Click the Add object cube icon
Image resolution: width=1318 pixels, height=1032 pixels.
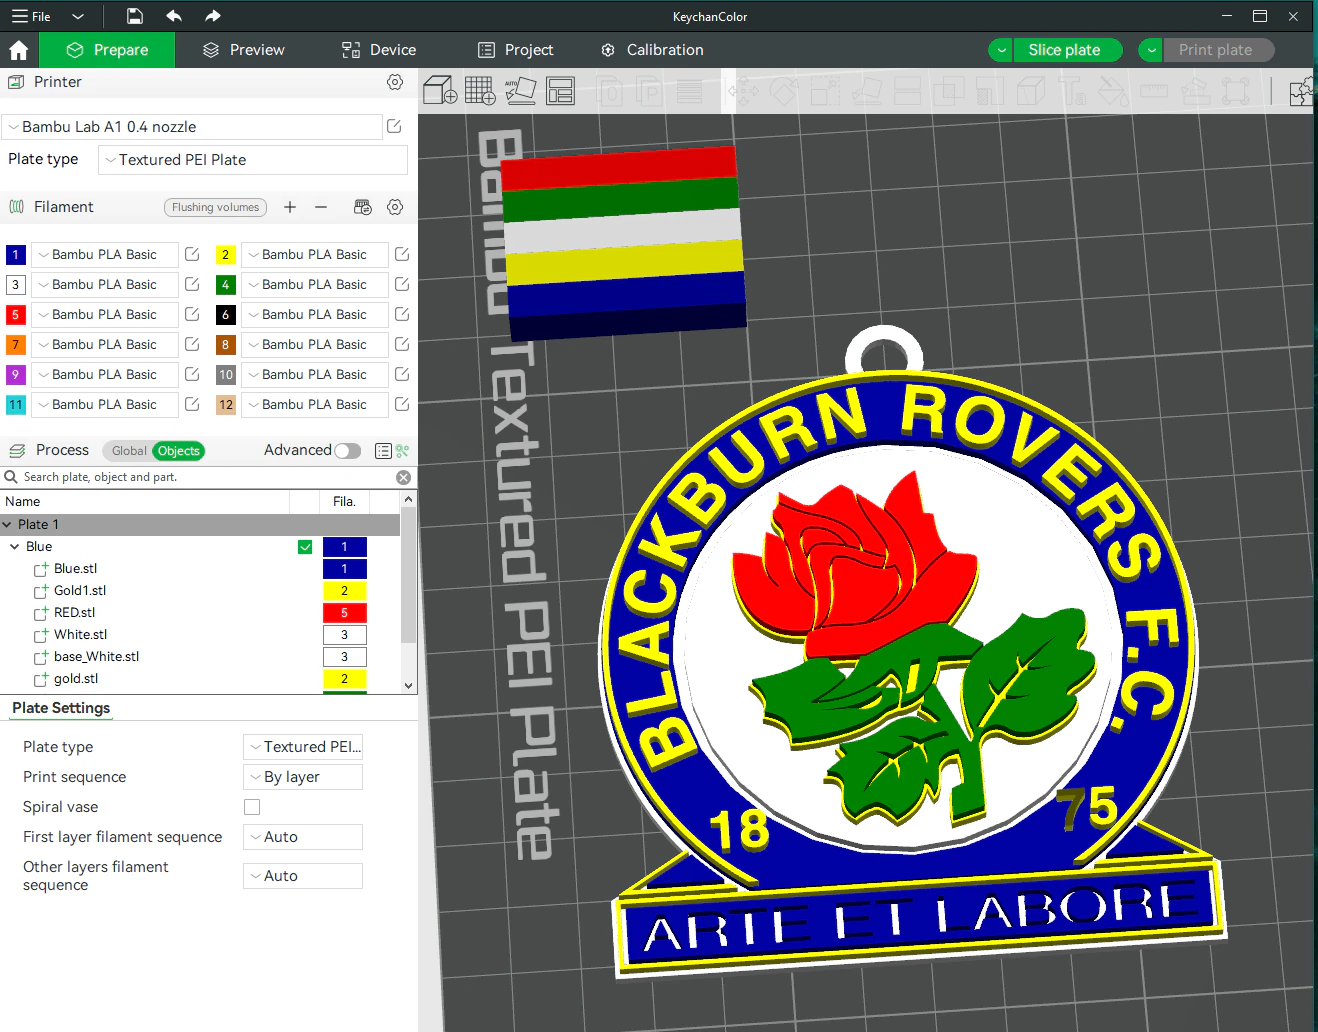440,91
